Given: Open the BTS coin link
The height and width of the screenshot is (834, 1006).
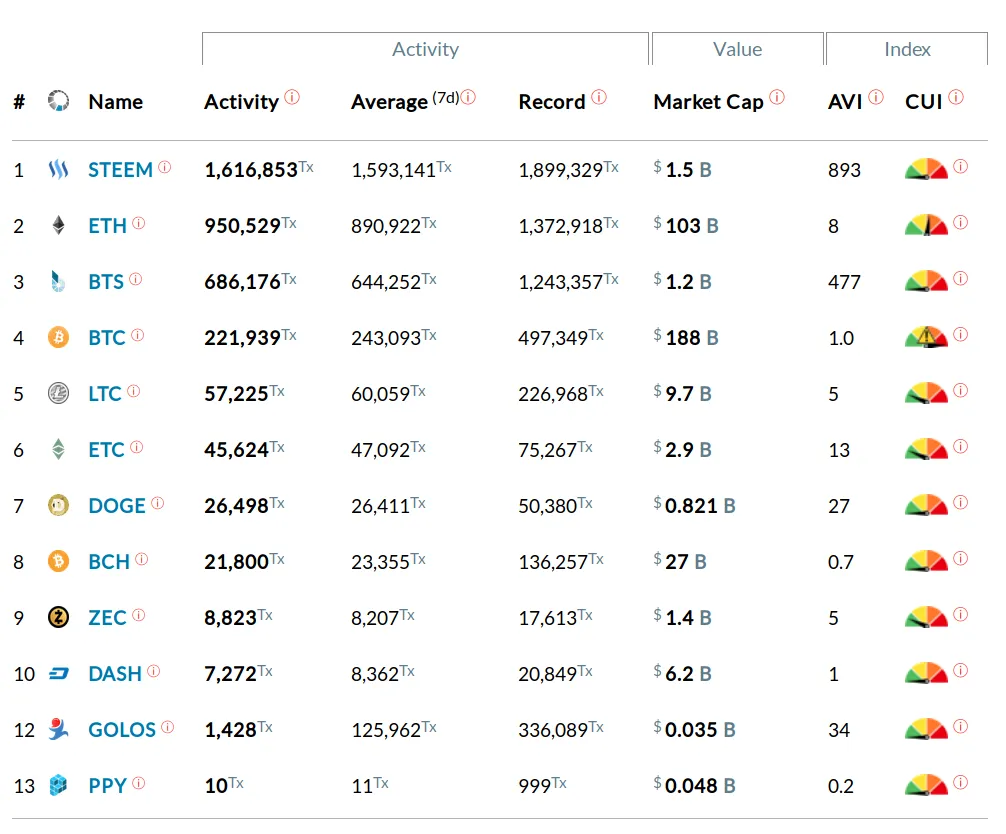Looking at the screenshot, I should (x=106, y=282).
